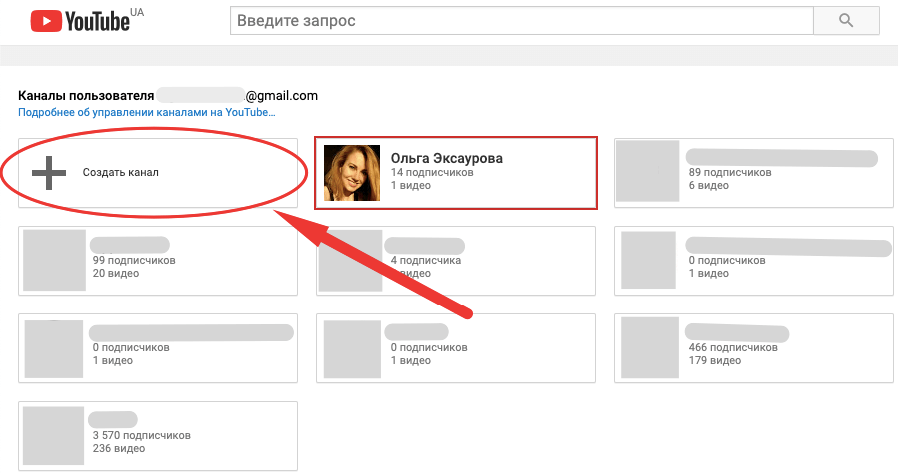This screenshot has height=474, width=898.
Task: Click the '20 видео' text
Action: [116, 274]
